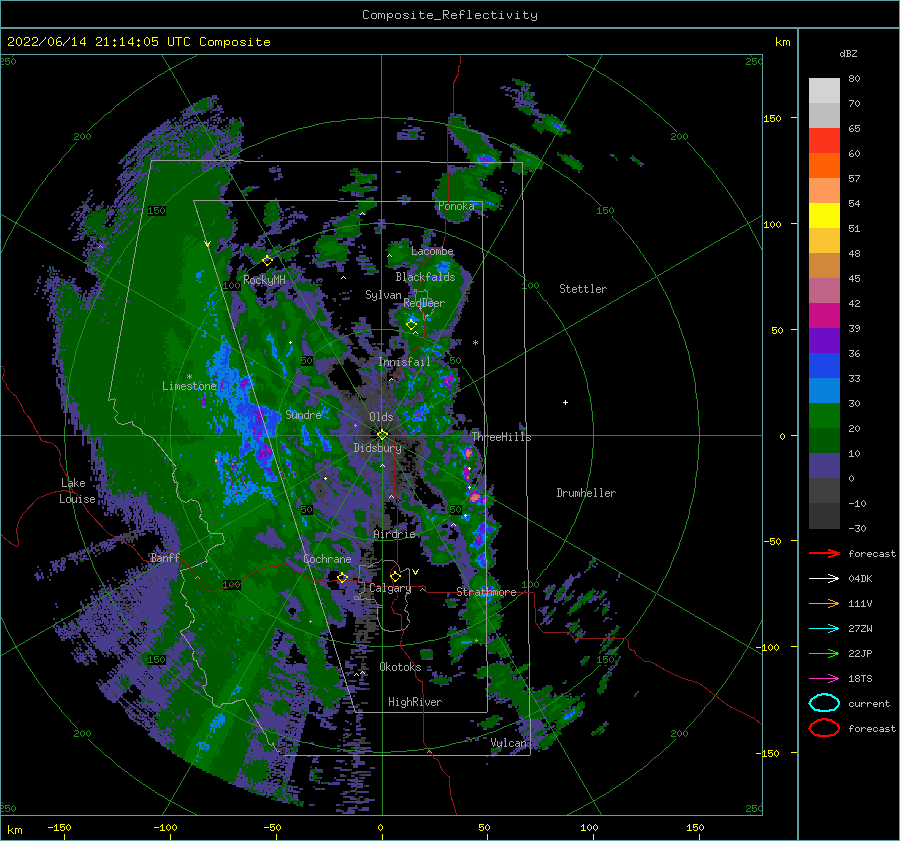Click the Composite_Reflectivity title
This screenshot has width=900, height=841.
pos(450,15)
